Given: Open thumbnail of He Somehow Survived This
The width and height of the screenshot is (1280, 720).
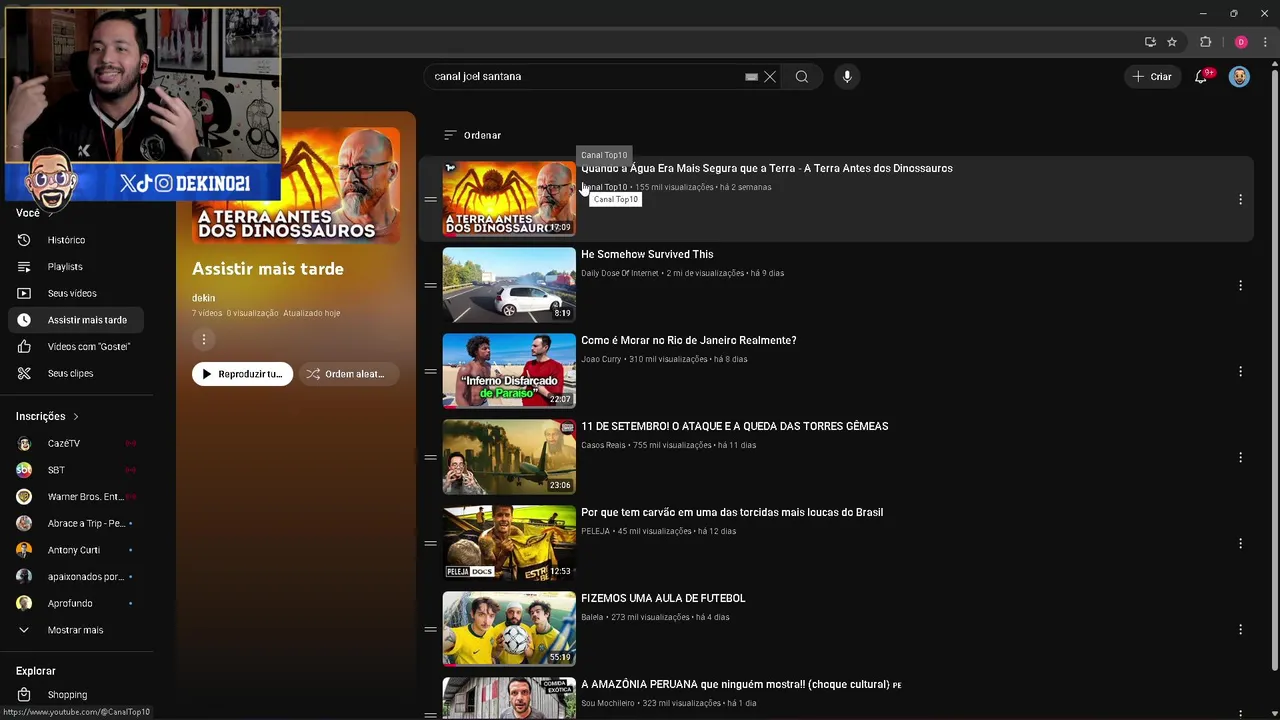Looking at the screenshot, I should pyautogui.click(x=509, y=285).
